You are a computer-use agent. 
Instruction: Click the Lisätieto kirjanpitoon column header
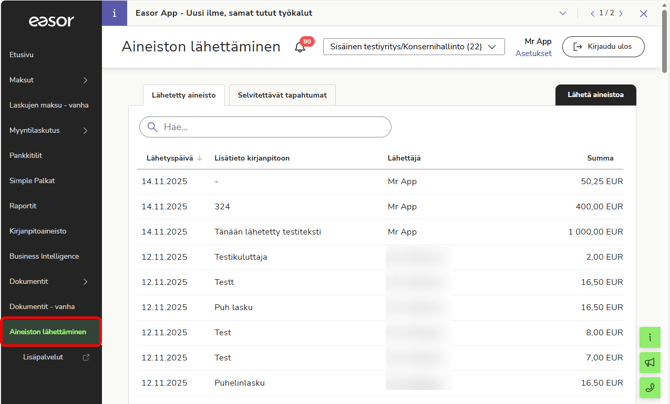[252, 158]
